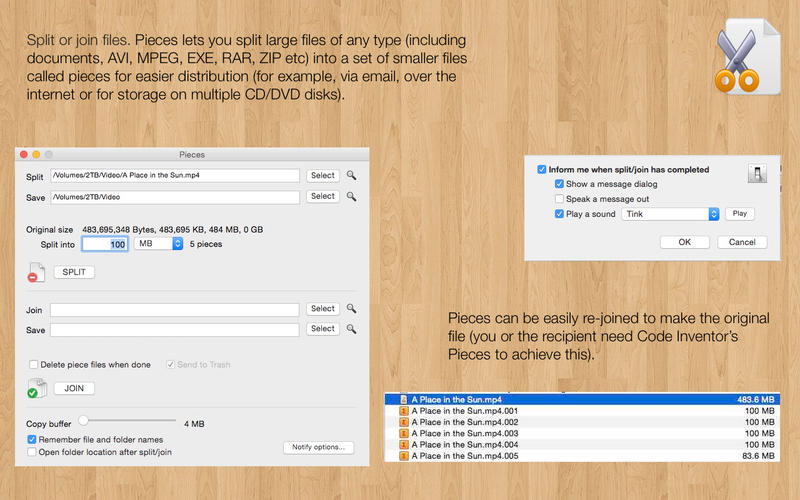800x500 pixels.
Task: Click the Pieces scissors app icon
Action: 748,62
